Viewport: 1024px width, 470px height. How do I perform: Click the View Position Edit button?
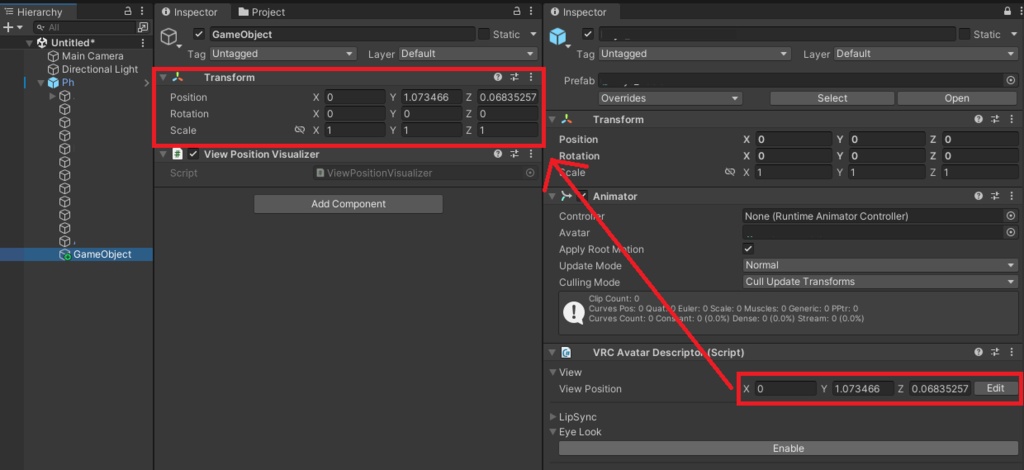(x=995, y=388)
